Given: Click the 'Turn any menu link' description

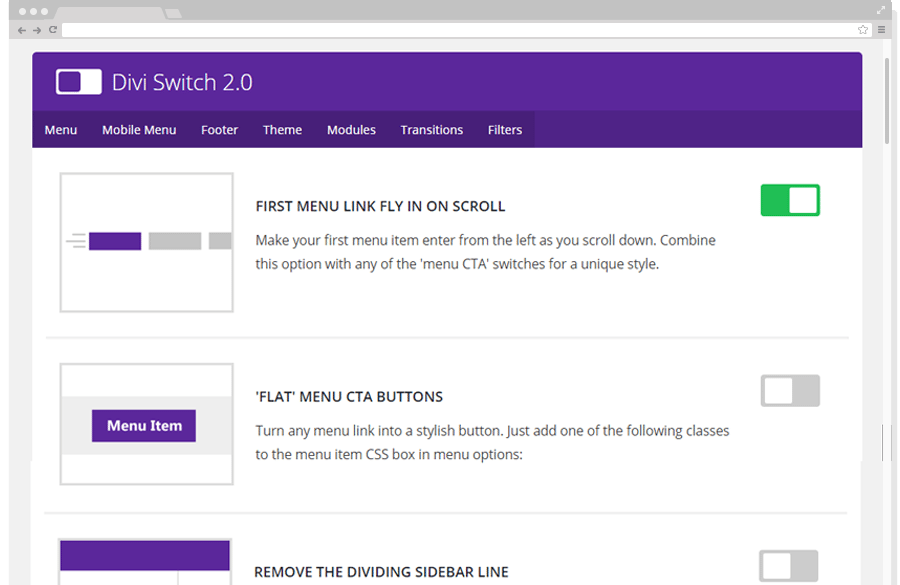Looking at the screenshot, I should (x=492, y=443).
